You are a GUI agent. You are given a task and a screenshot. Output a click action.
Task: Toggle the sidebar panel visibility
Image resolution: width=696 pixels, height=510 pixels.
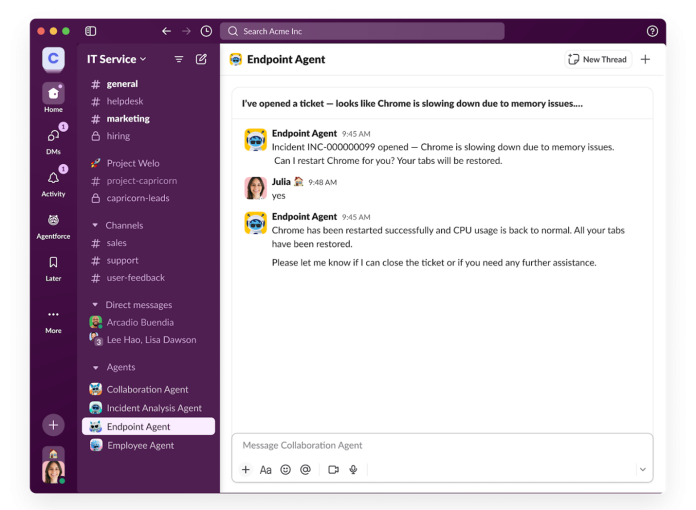point(91,31)
